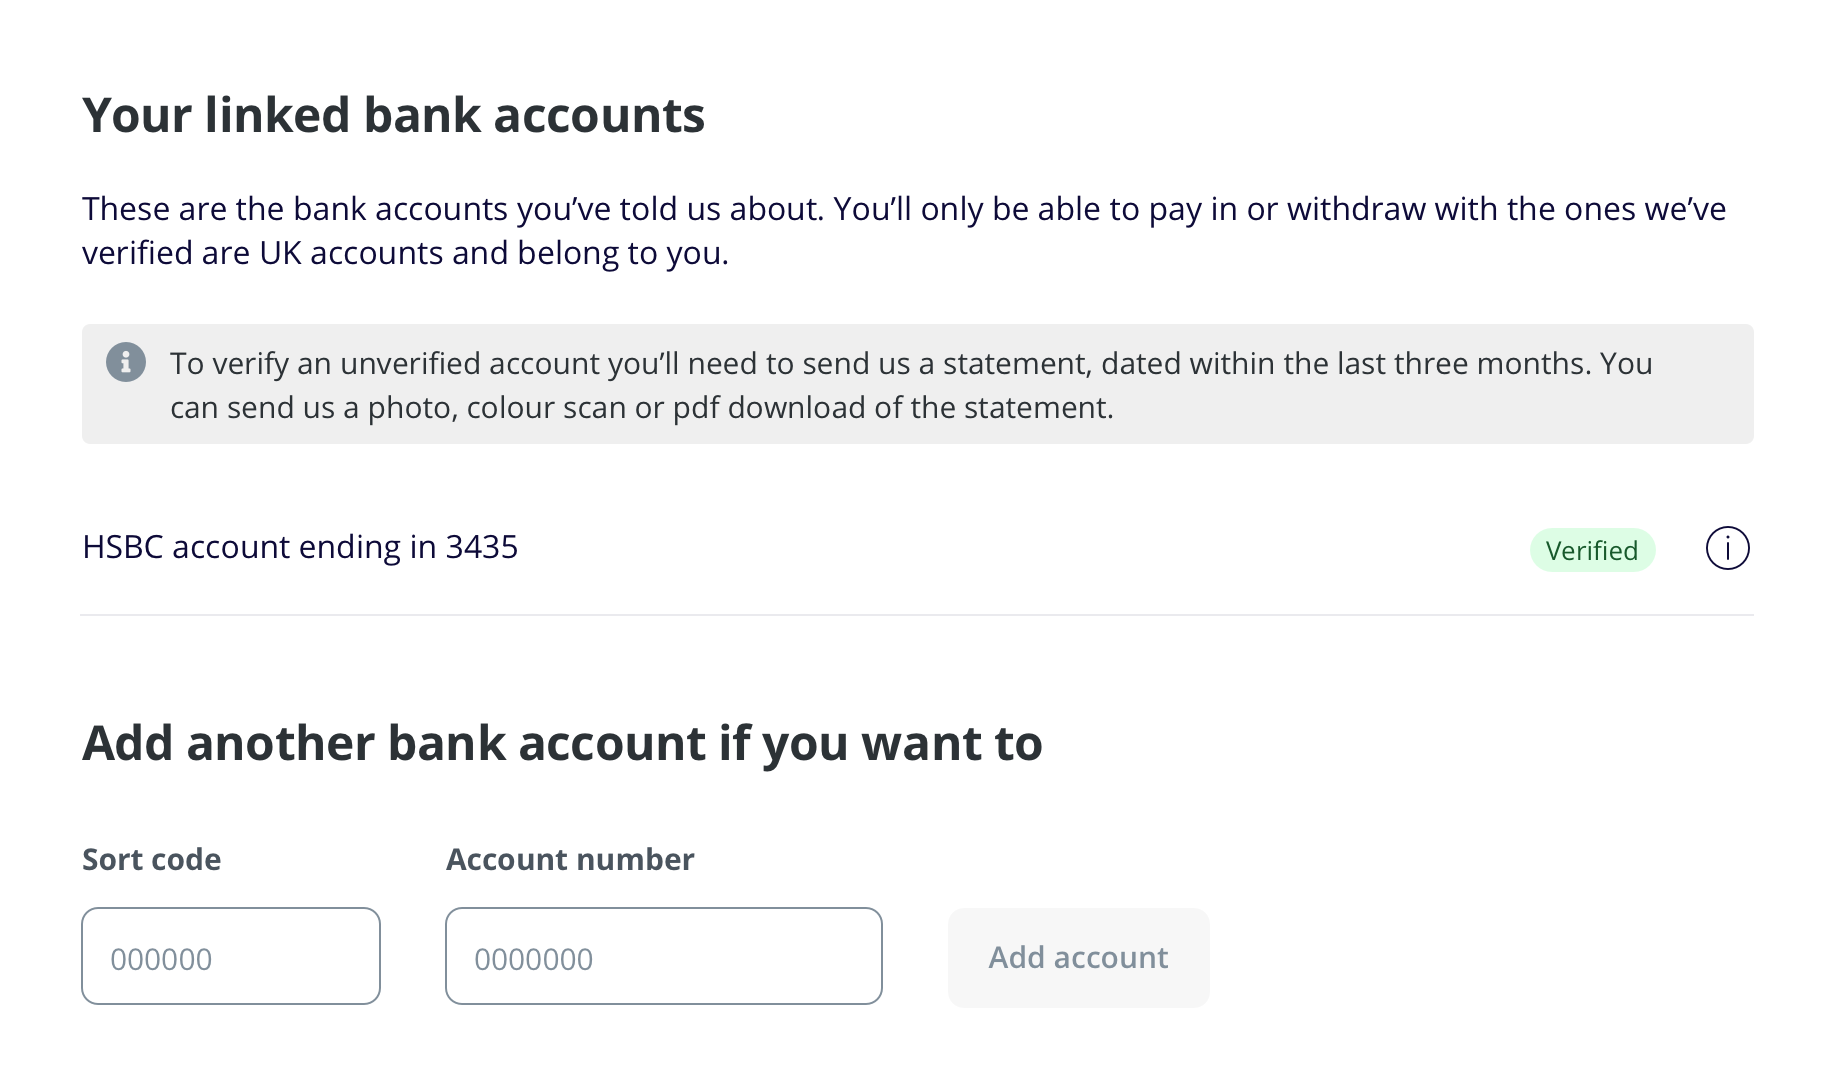Click the green Verified status badge
1836x1072 pixels.
tap(1592, 550)
